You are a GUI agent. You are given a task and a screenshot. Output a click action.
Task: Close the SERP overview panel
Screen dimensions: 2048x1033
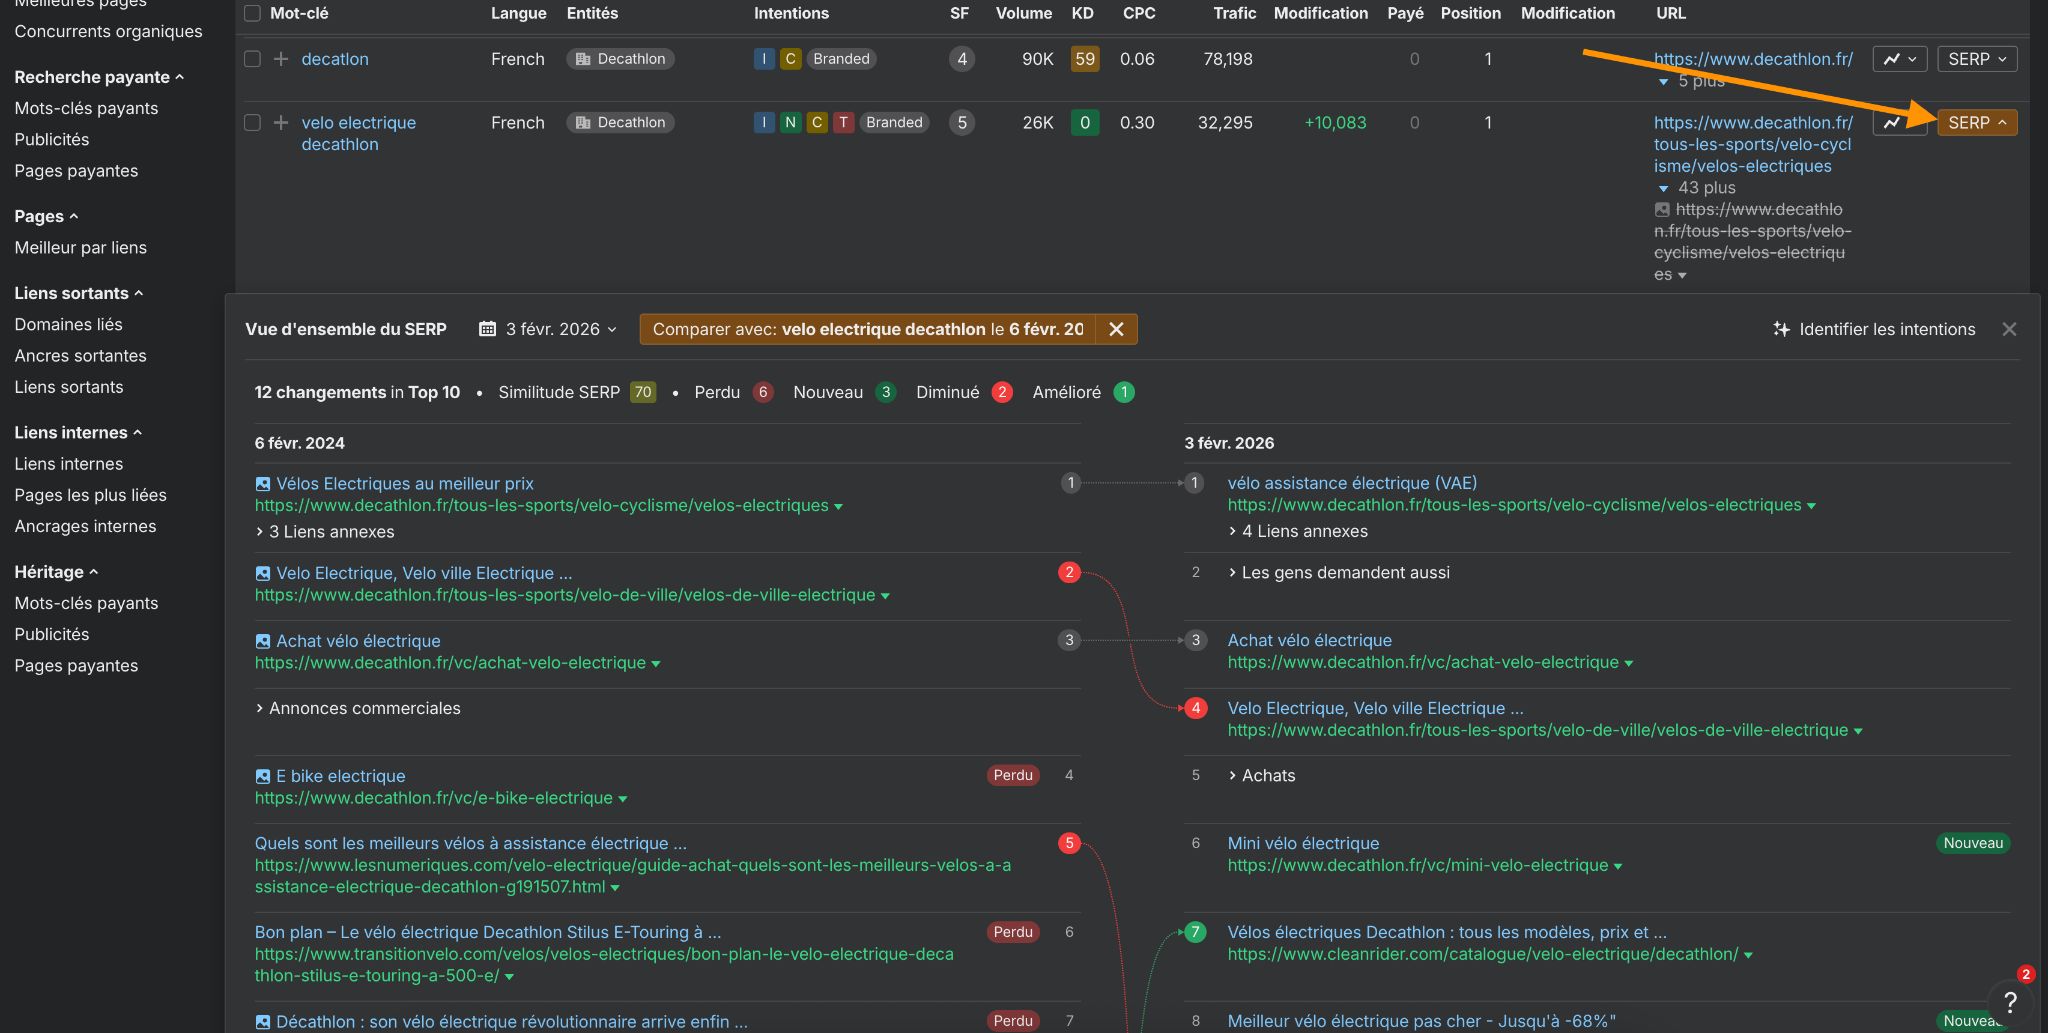[x=2009, y=329]
